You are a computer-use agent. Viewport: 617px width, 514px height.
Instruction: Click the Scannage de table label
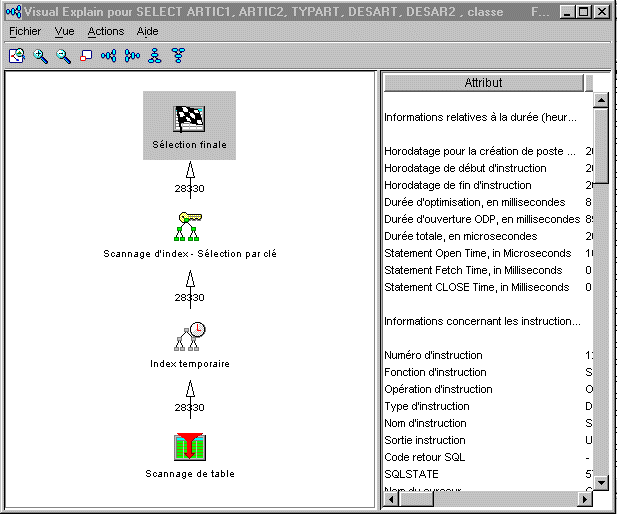point(190,473)
